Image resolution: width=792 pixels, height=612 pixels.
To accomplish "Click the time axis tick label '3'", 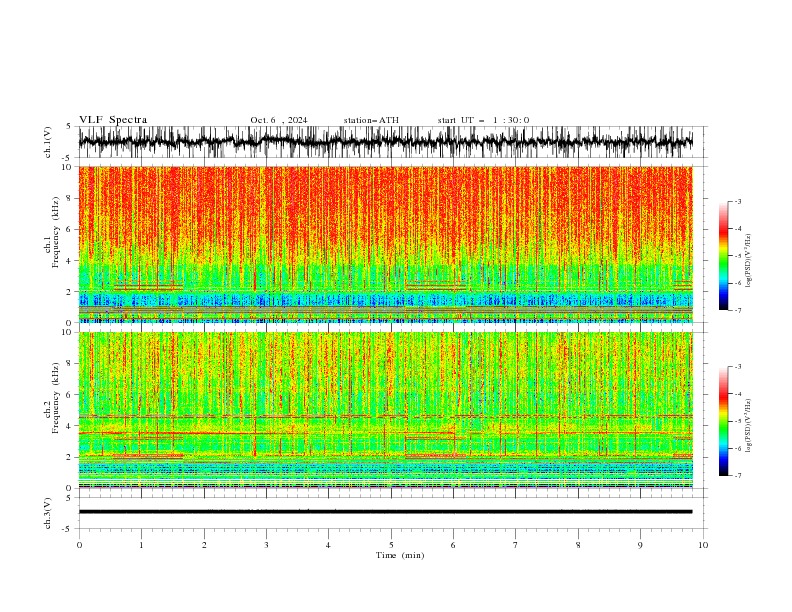I will pyautogui.click(x=266, y=545).
